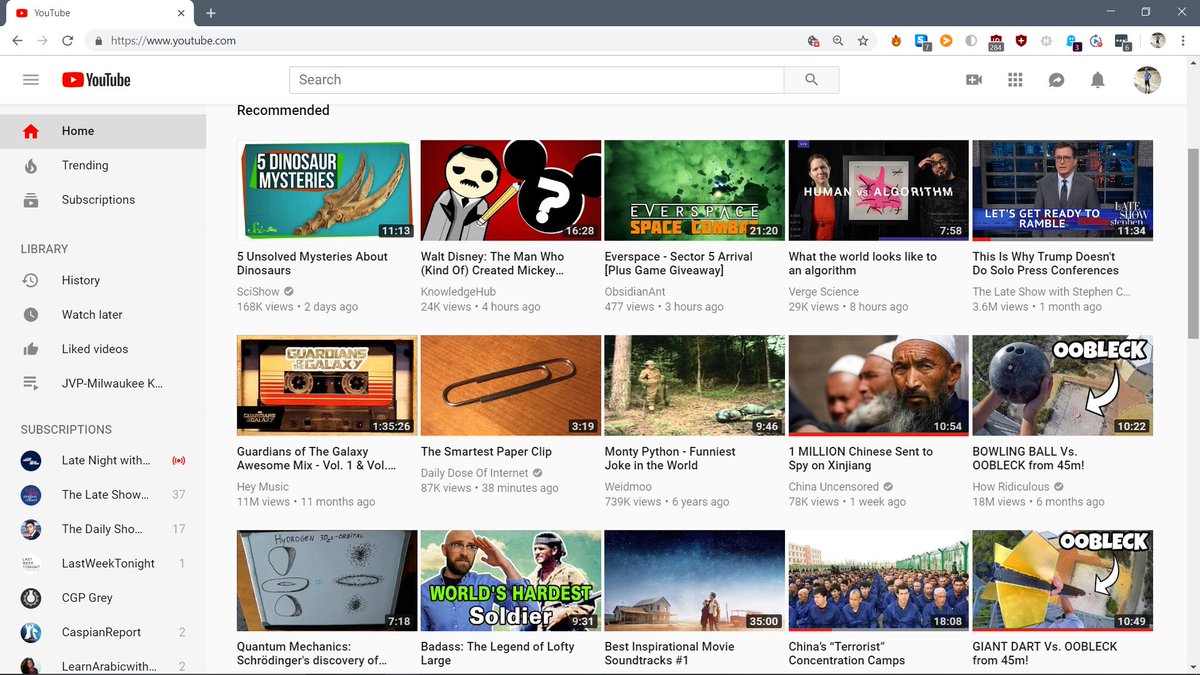Open title 'Quantum Mechanics: Schrödinger's discovery'
Screen dimensions: 1200x675
pos(312,654)
